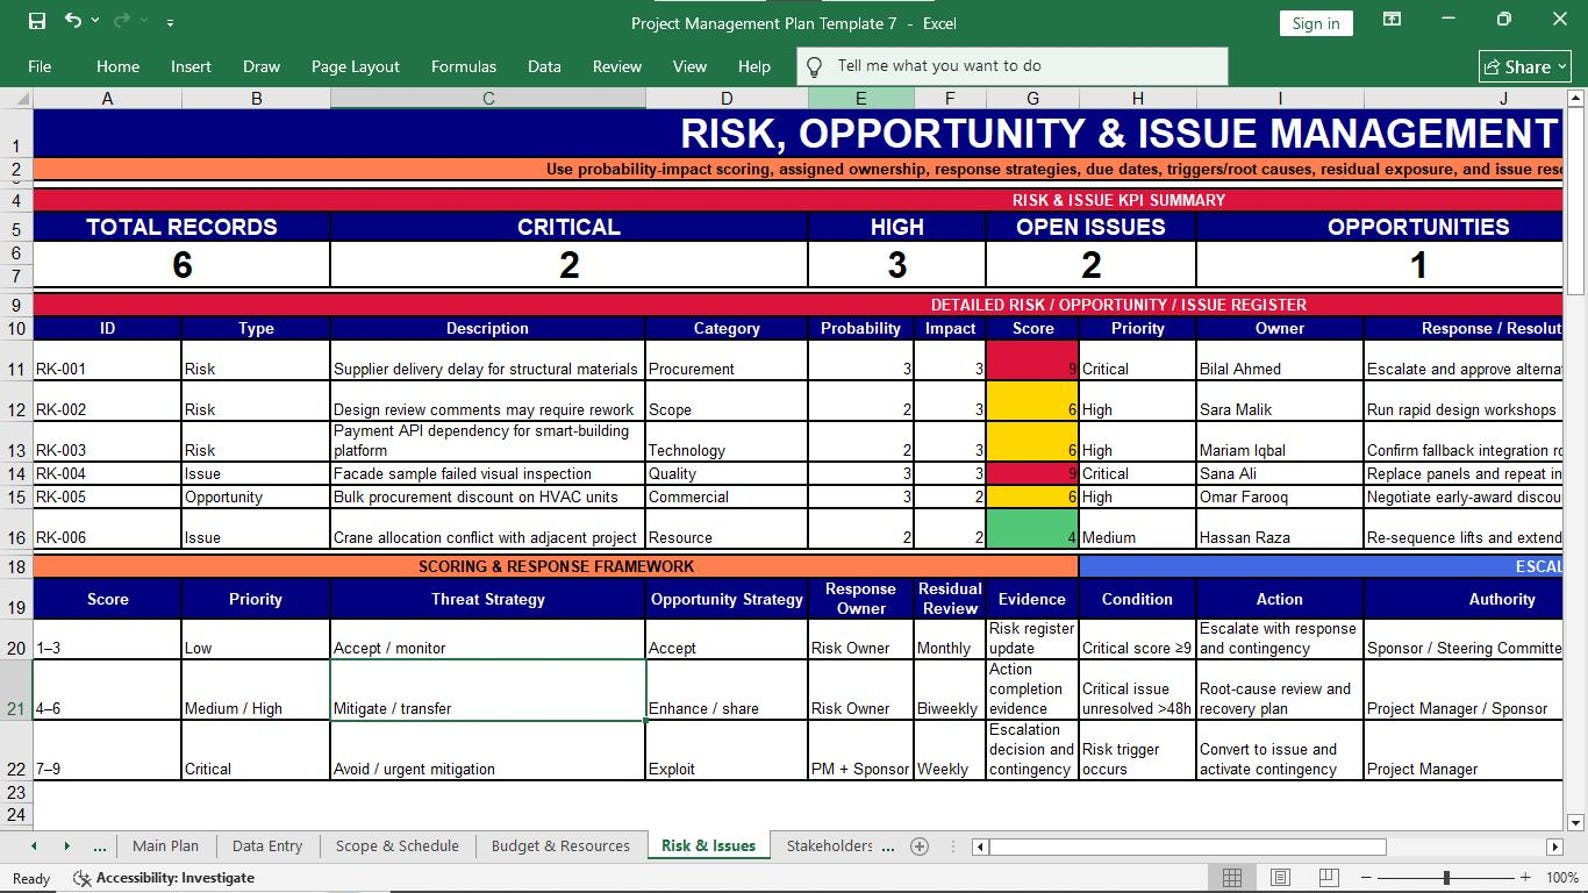This screenshot has width=1588, height=893.
Task: Click the Undo arrow icon
Action: [73, 21]
